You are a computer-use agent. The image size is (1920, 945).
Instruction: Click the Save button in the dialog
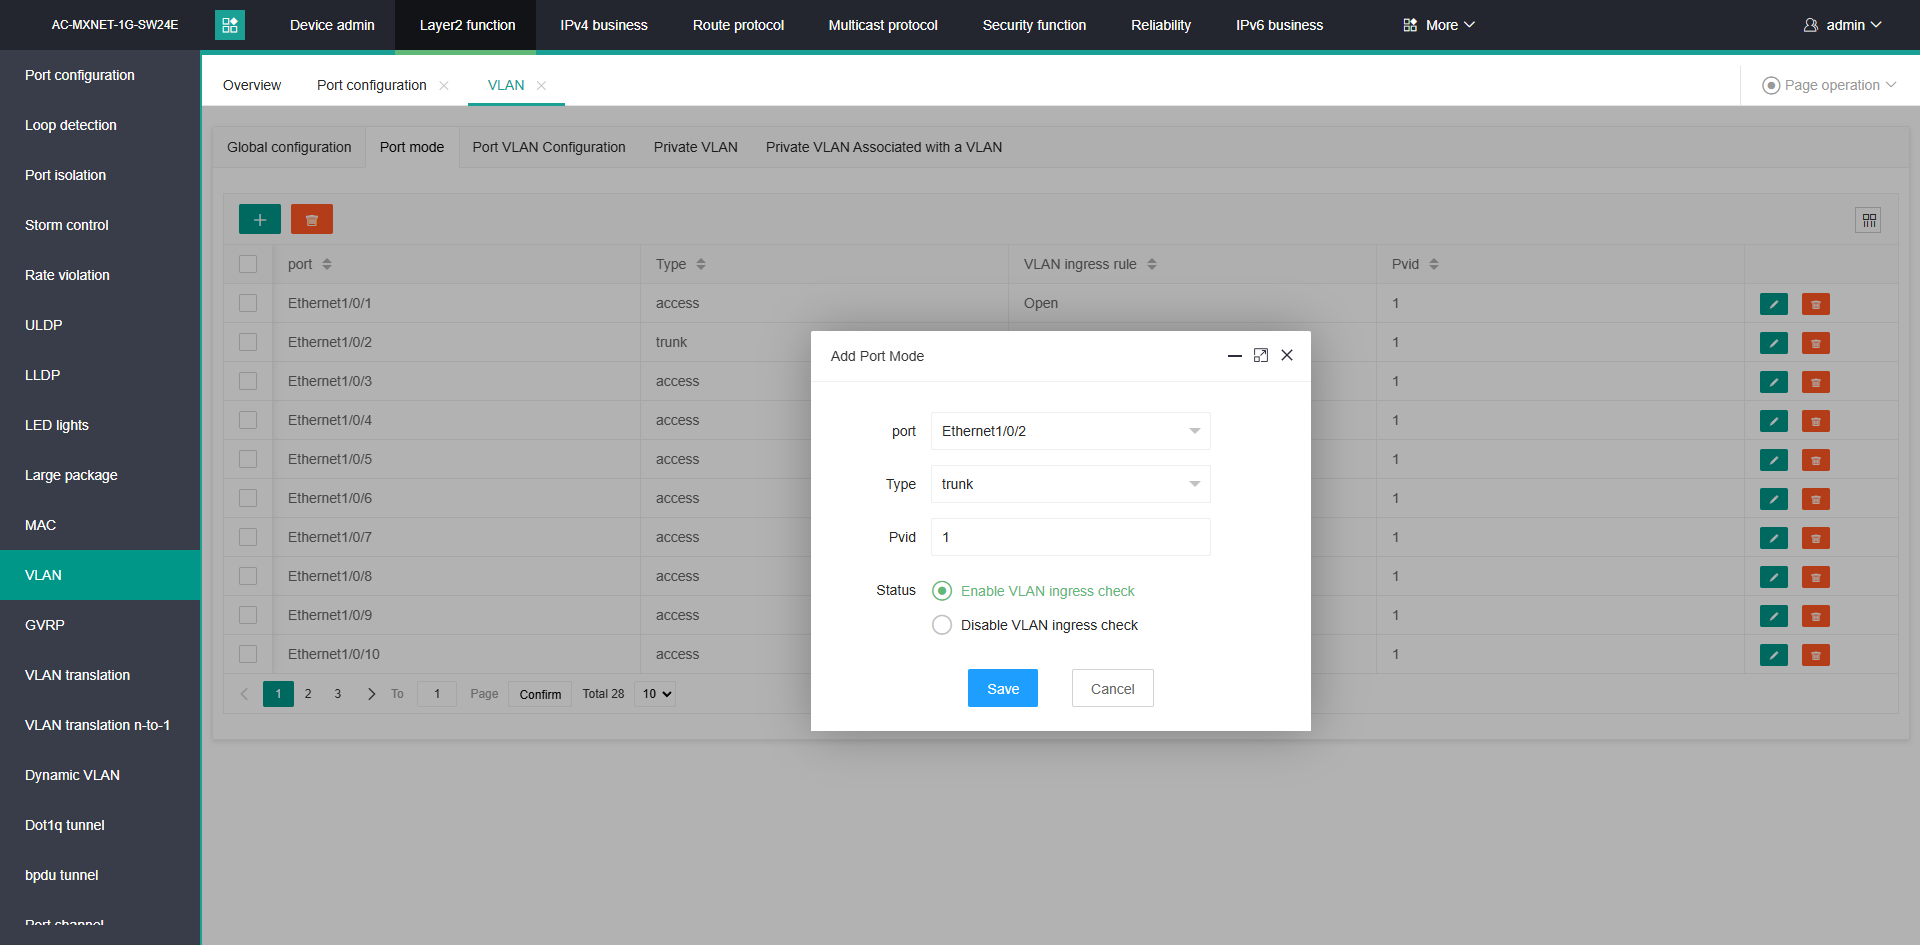(x=1002, y=689)
